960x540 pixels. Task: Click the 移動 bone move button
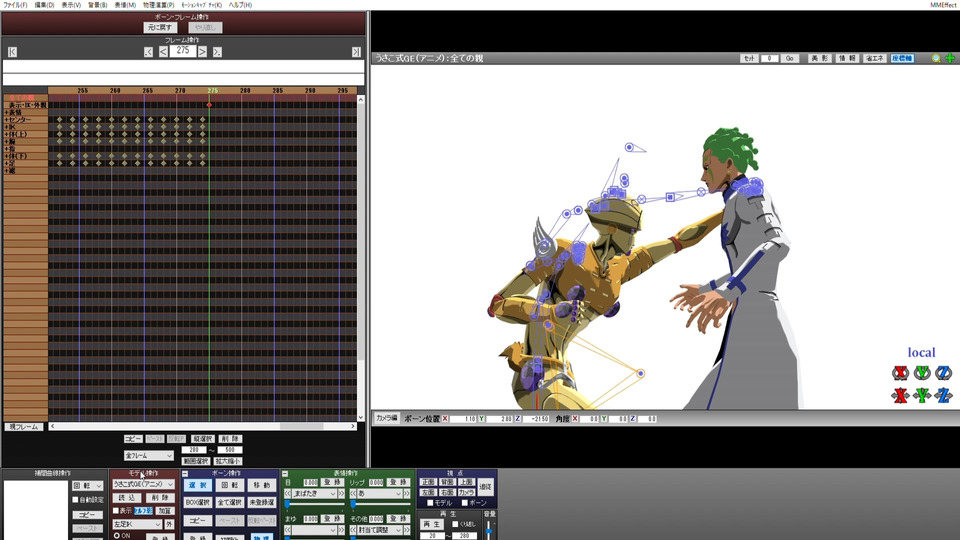coord(261,486)
